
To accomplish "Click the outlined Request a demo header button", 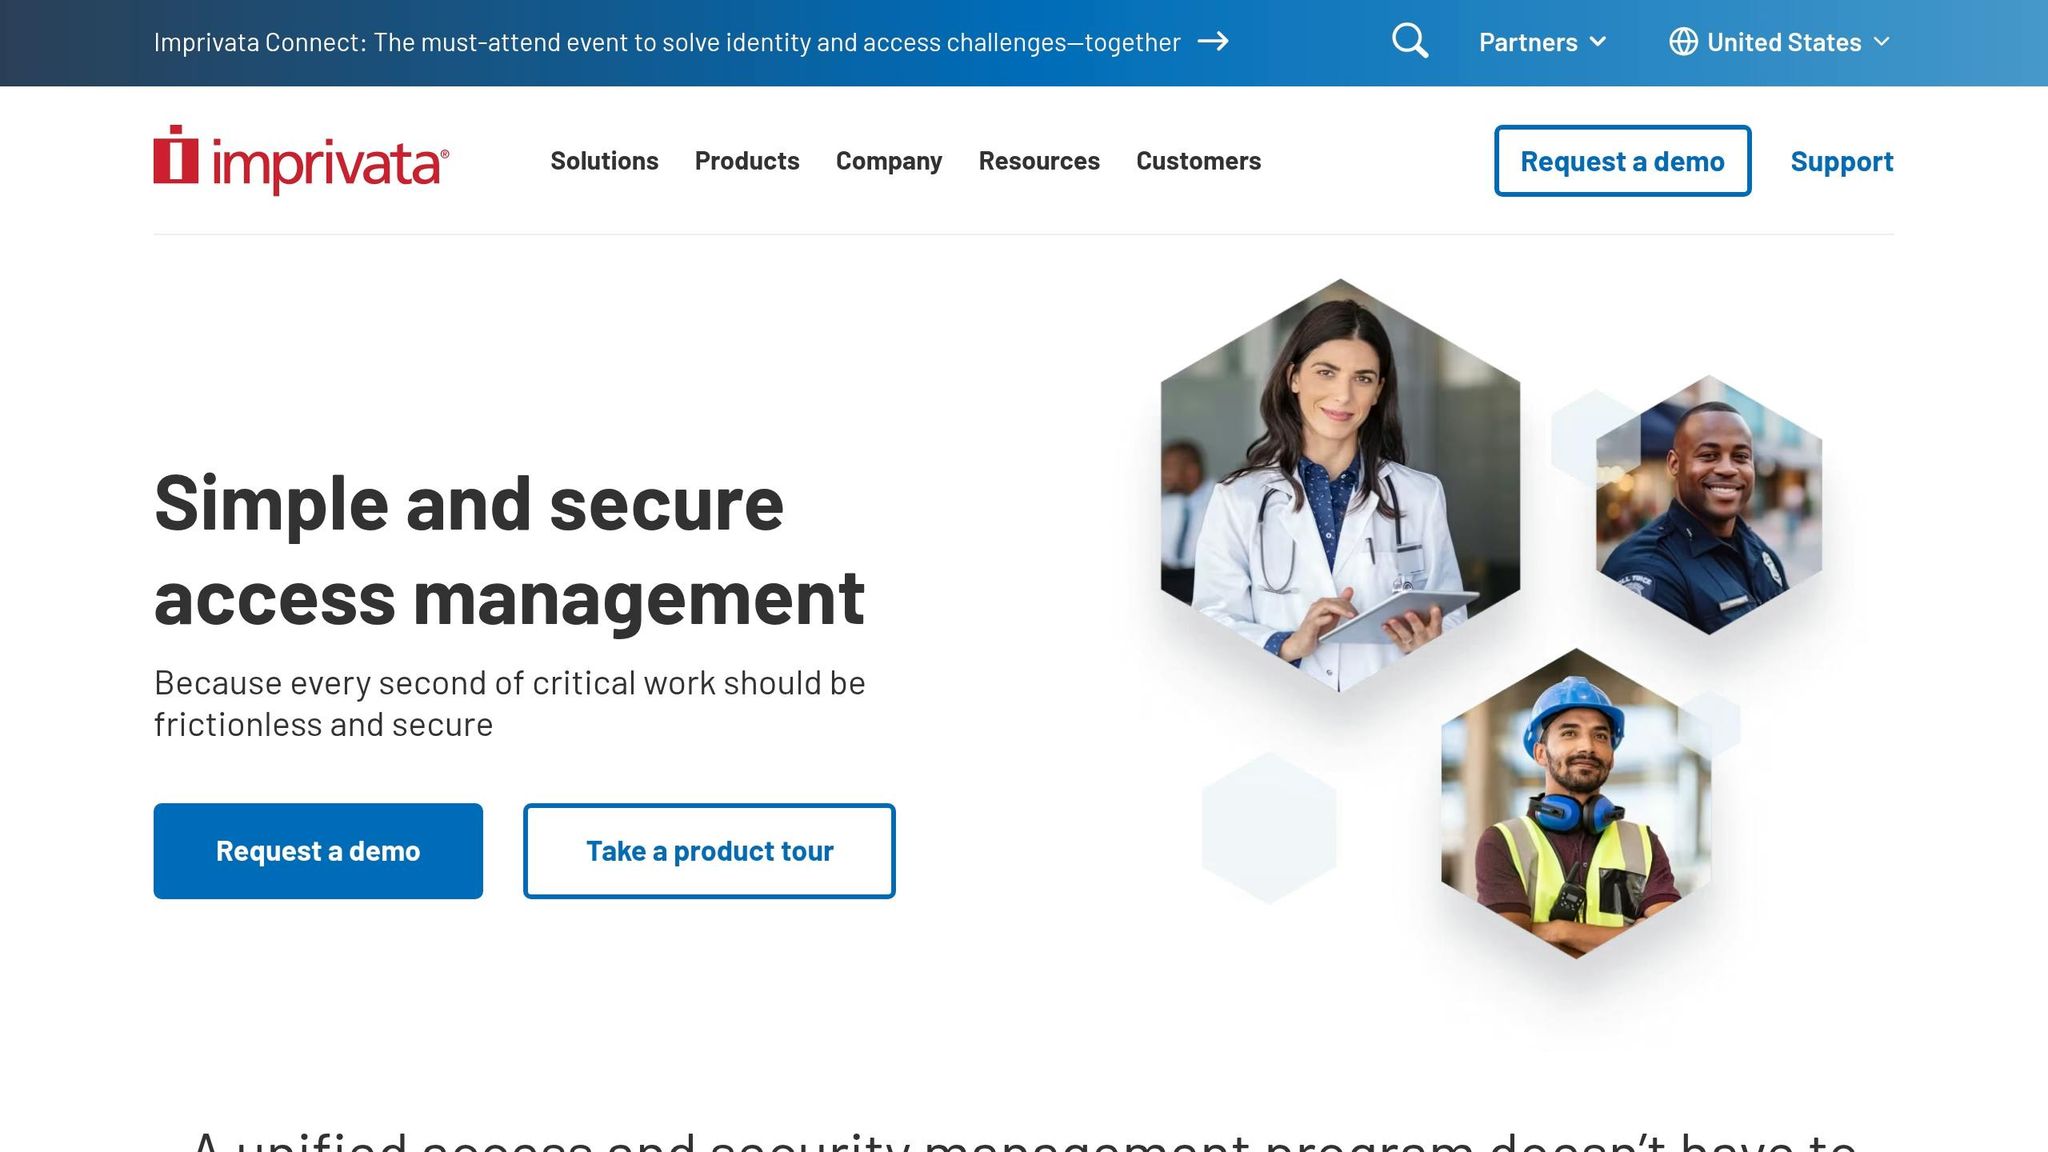I will tap(1622, 161).
